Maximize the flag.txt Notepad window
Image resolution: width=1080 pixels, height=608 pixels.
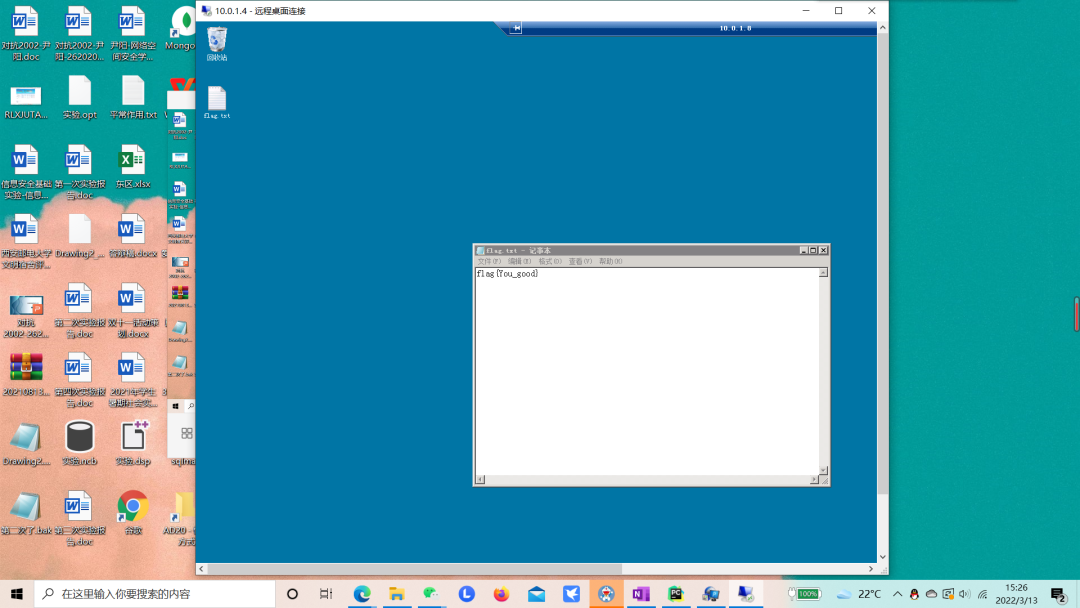813,251
